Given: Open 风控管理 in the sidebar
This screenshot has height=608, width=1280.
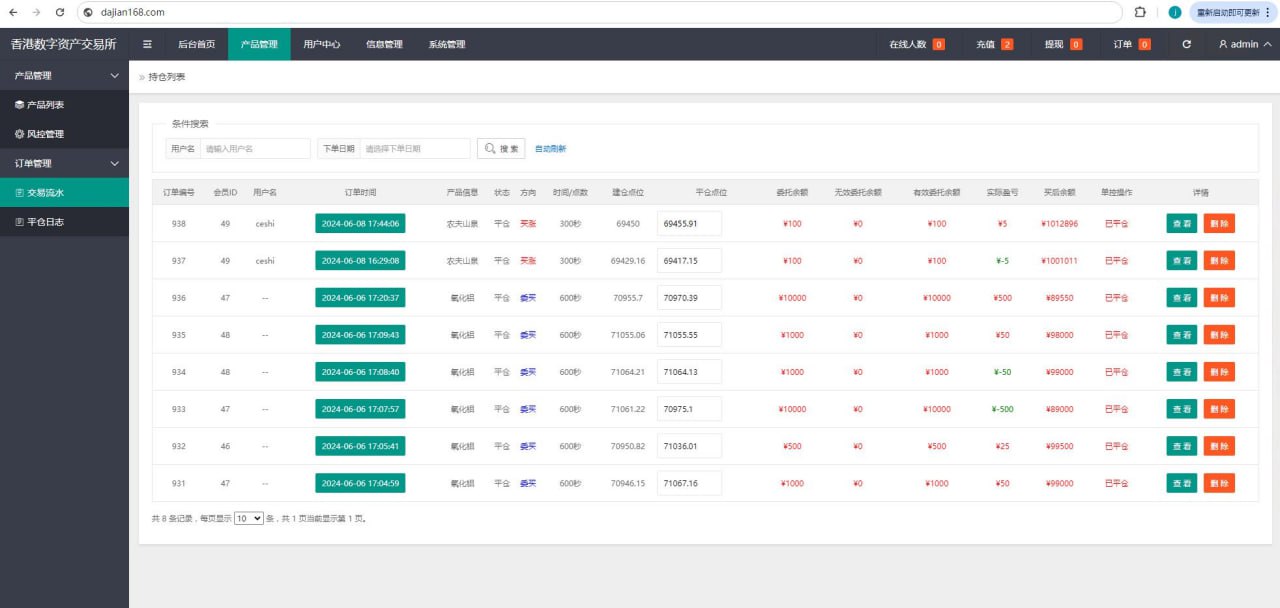Looking at the screenshot, I should point(45,134).
